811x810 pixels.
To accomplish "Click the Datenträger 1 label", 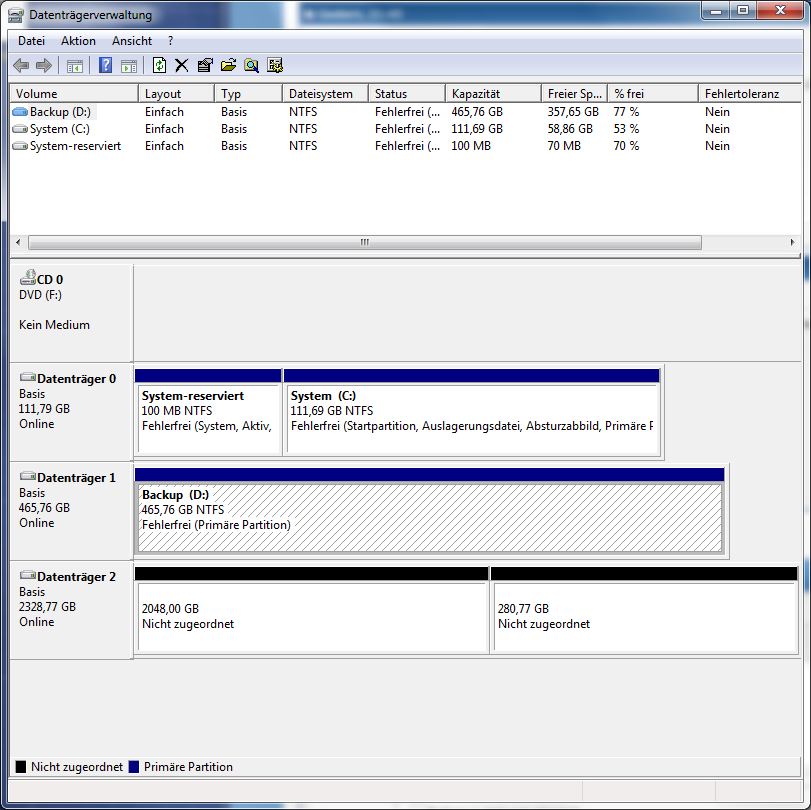I will pos(77,477).
